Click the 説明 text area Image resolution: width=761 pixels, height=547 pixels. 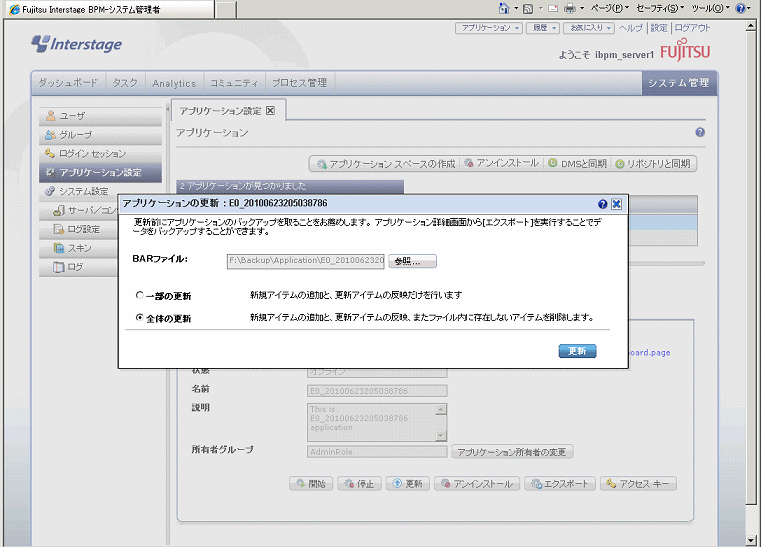(372, 422)
